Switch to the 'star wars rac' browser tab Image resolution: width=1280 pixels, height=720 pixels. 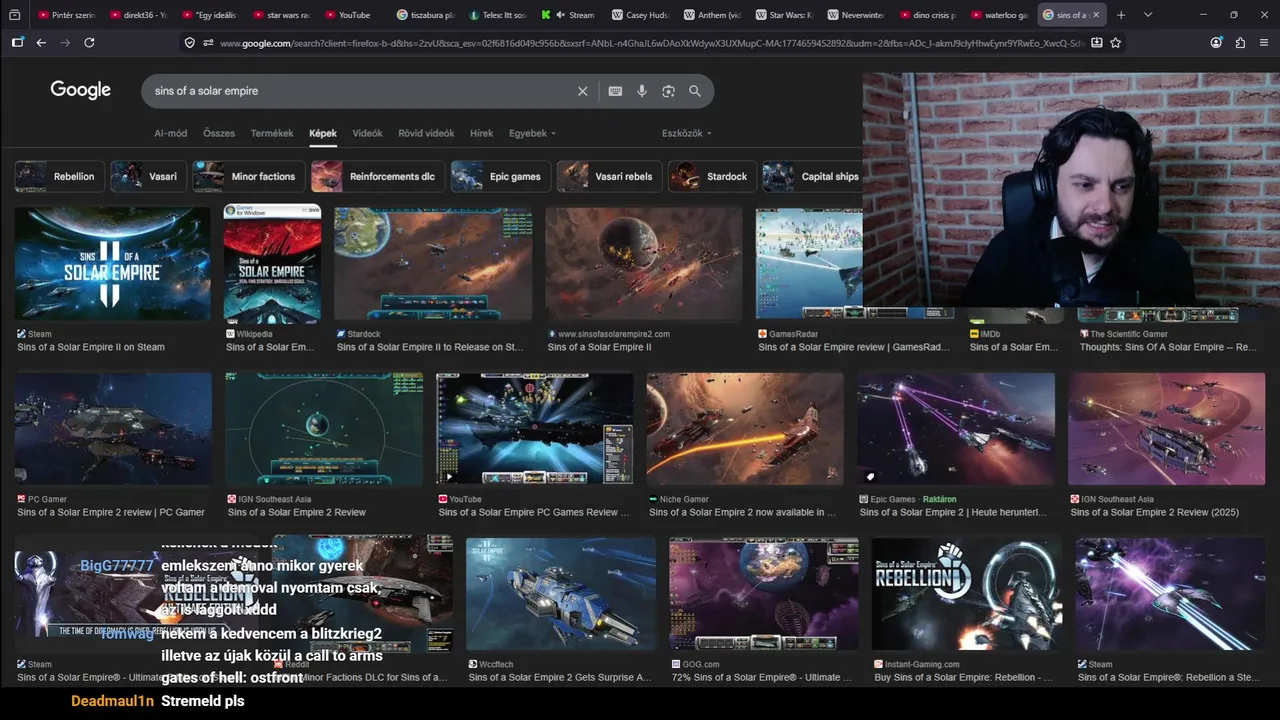coord(282,15)
